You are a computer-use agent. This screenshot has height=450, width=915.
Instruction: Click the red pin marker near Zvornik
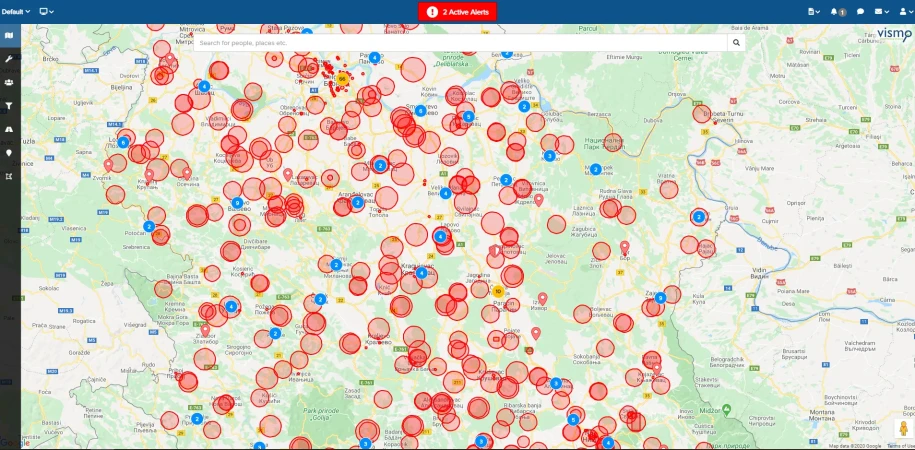(108, 166)
